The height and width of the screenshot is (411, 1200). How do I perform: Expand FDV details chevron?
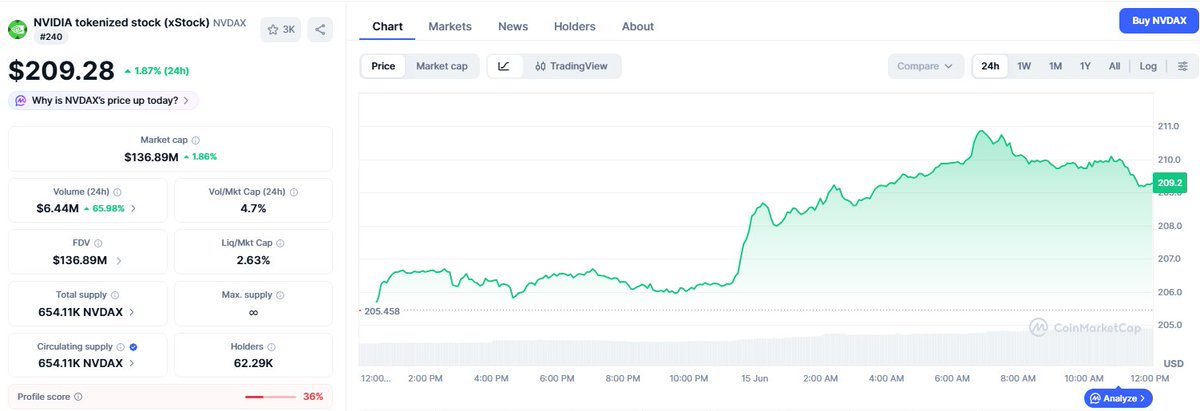point(119,260)
